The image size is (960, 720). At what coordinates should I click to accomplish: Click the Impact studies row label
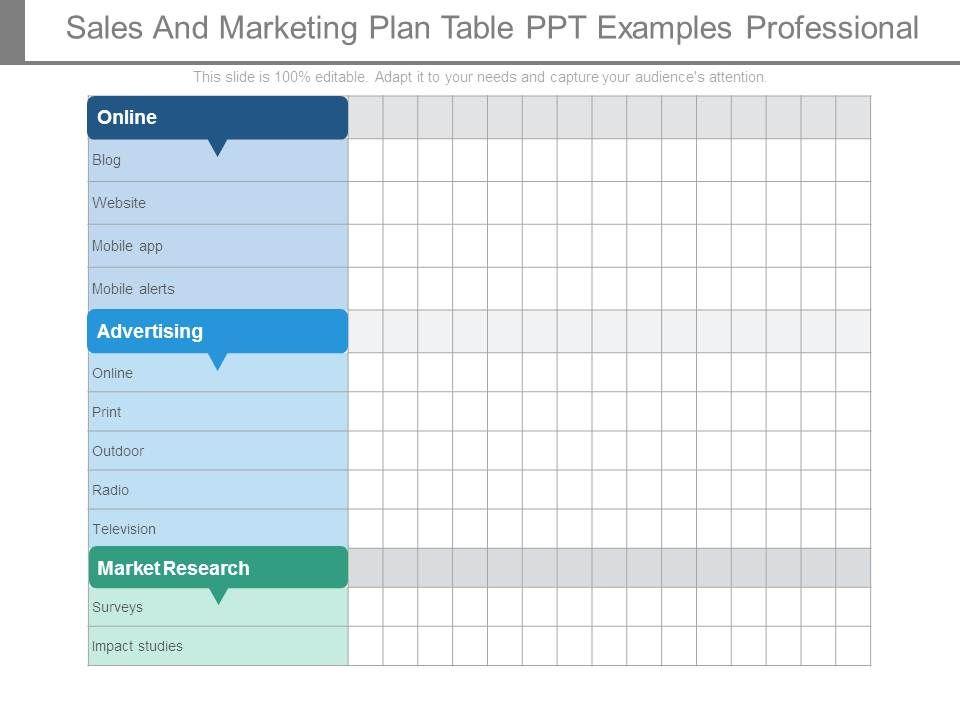tap(137, 646)
